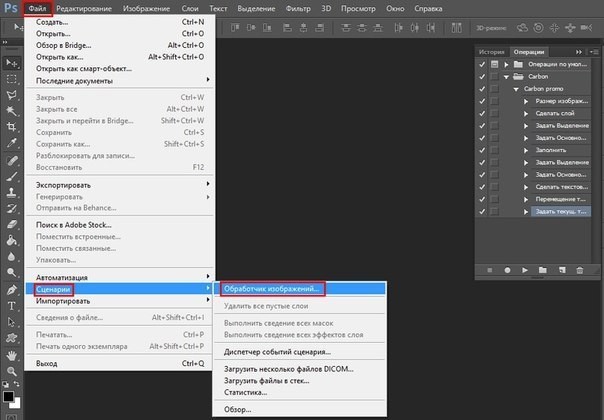604x420 pixels.
Task: Select the History Brush tool
Action: (12, 208)
